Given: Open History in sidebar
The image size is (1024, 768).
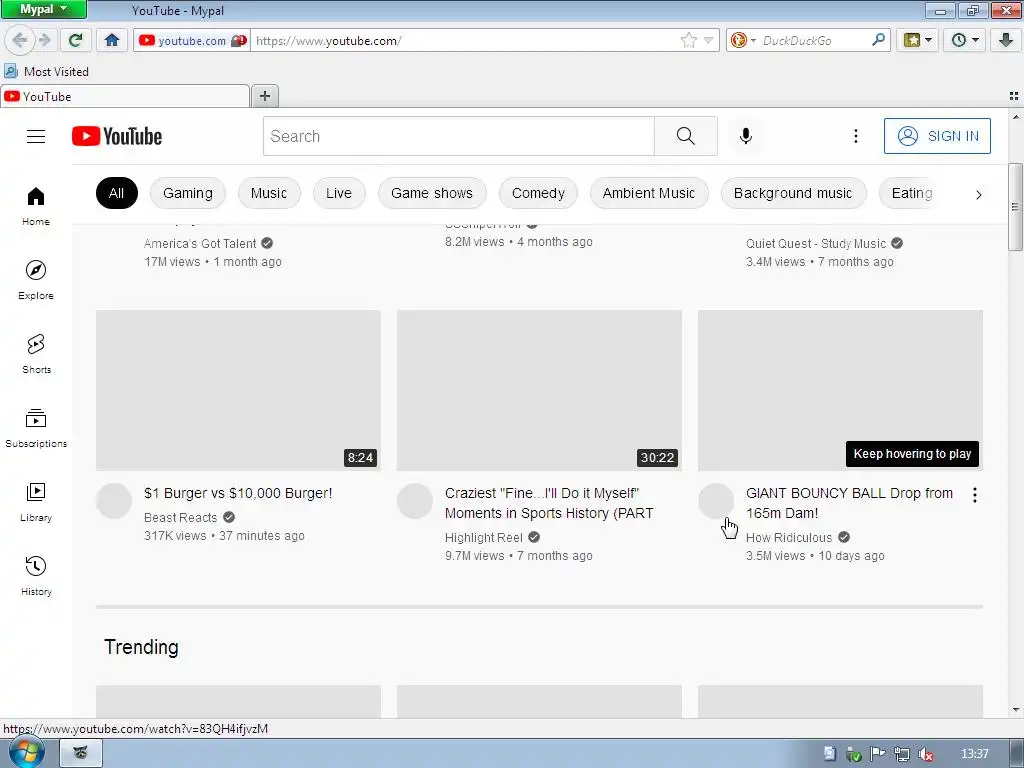Looking at the screenshot, I should pos(36,575).
